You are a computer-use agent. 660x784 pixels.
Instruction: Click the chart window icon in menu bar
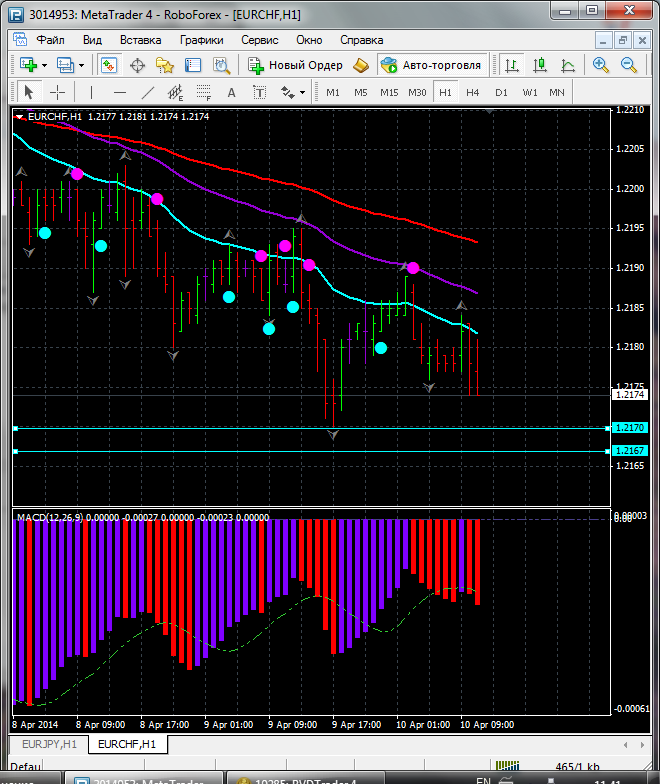point(20,40)
